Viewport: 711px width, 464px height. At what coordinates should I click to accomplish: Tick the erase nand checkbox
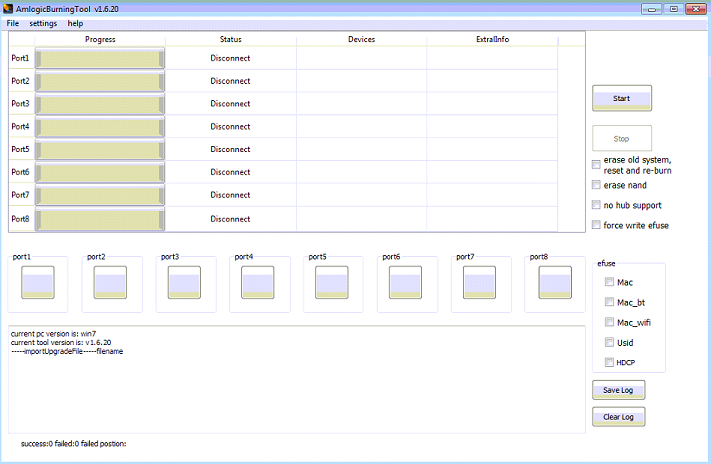coord(596,185)
